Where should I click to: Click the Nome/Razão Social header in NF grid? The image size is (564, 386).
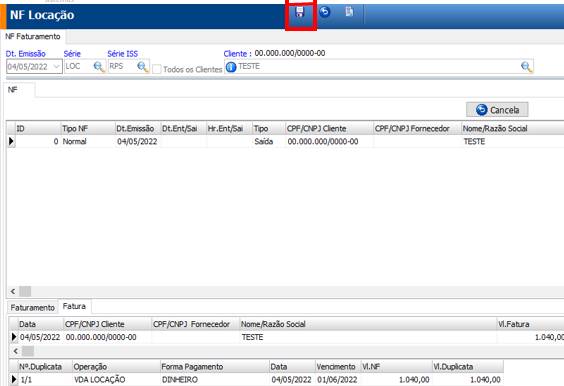click(513, 128)
